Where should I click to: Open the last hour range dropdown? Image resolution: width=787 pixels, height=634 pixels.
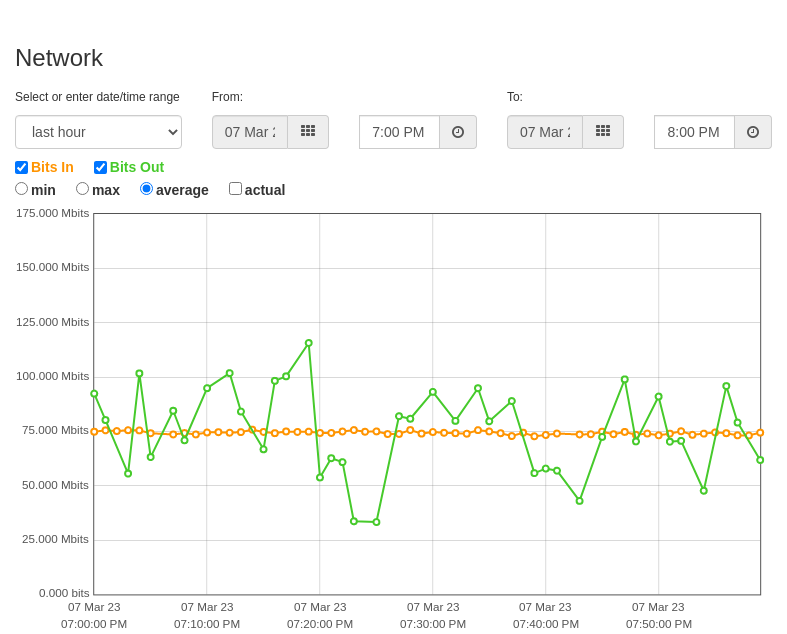(x=98, y=132)
